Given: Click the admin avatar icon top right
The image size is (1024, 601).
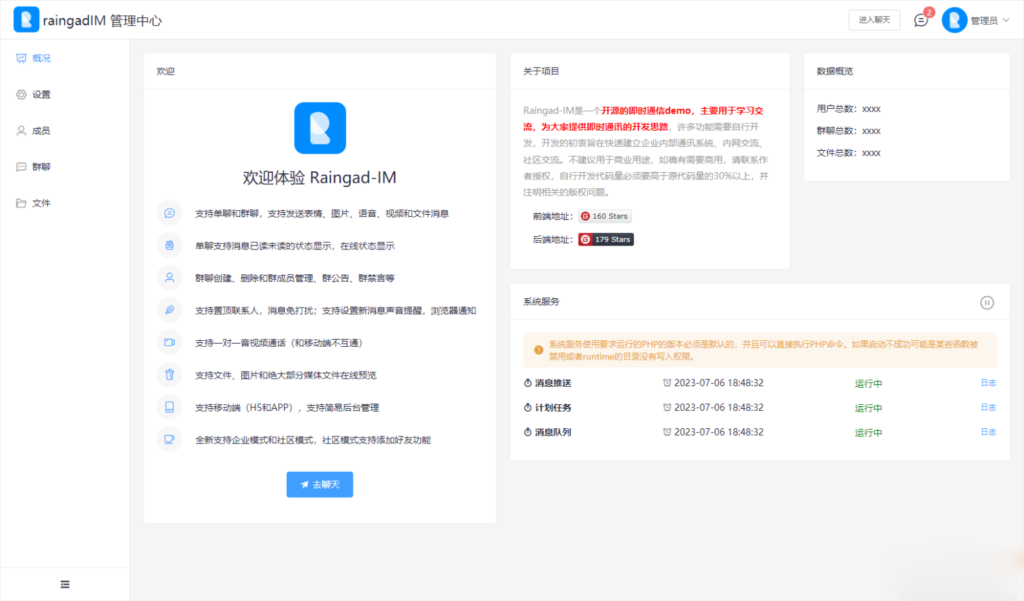Looking at the screenshot, I should (x=953, y=18).
